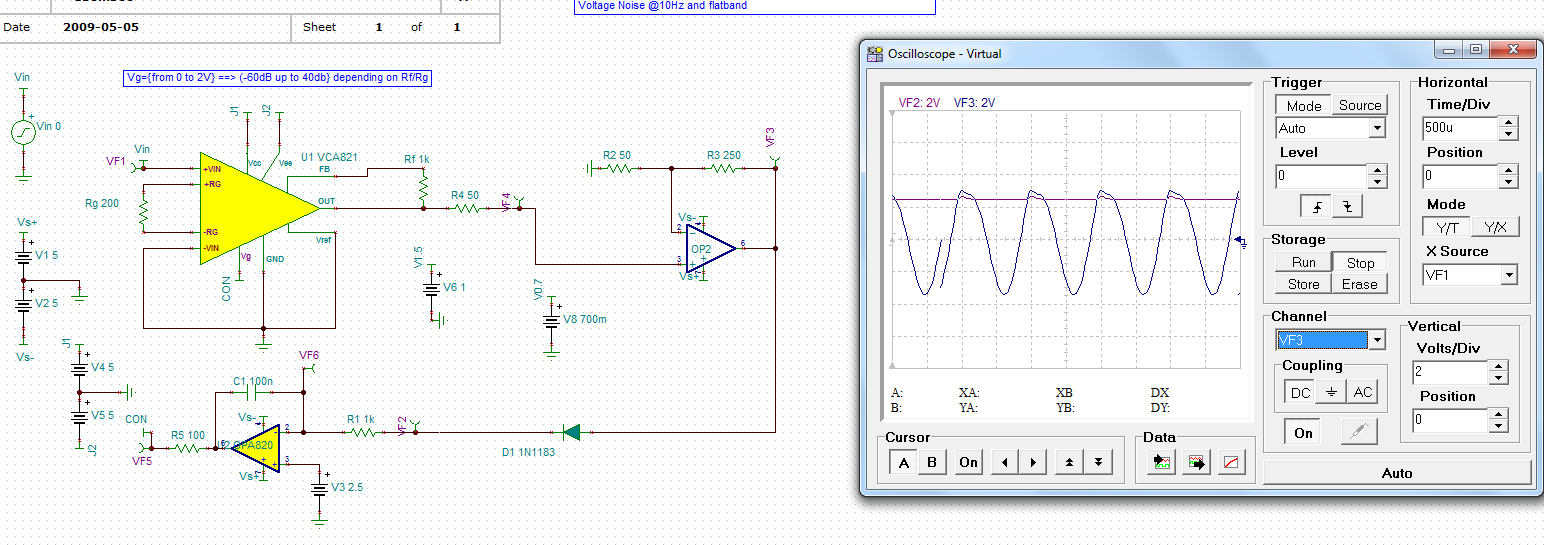This screenshot has width=1544, height=545.
Task: Open the Trigger Auto mode dropdown
Action: (x=1376, y=128)
